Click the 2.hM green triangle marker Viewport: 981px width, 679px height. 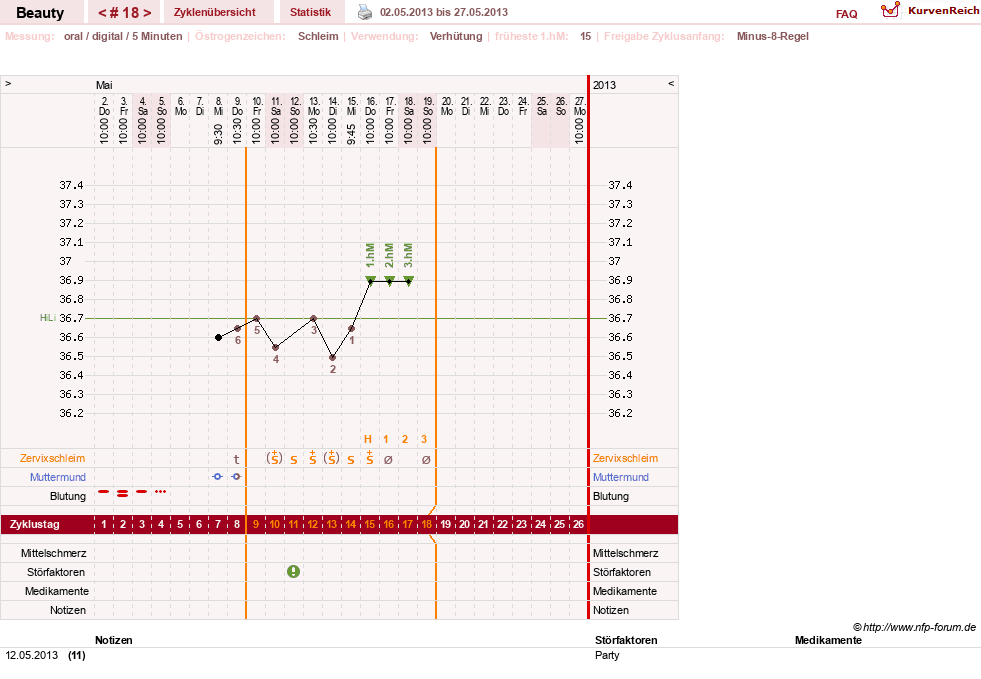click(x=390, y=280)
